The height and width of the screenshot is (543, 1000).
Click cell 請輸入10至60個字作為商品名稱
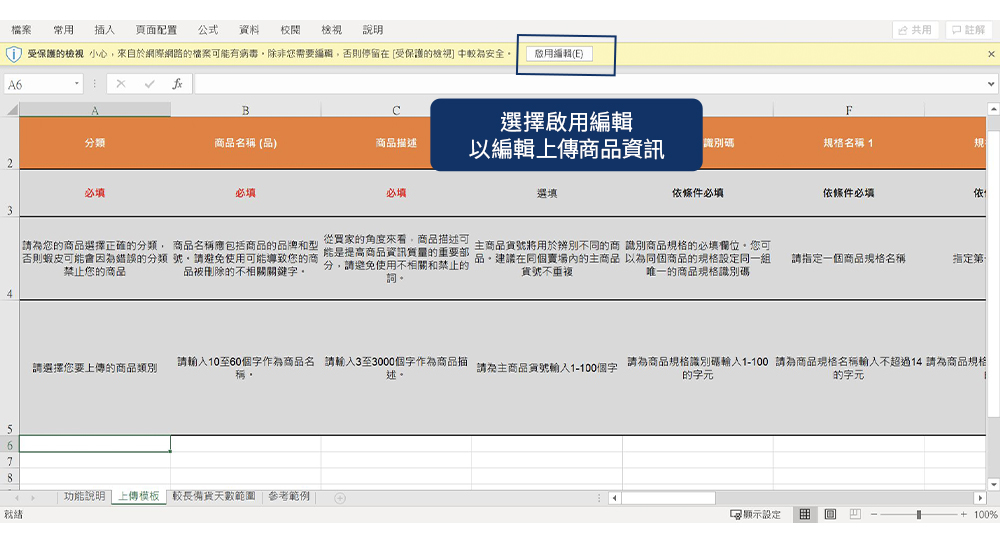(x=246, y=368)
